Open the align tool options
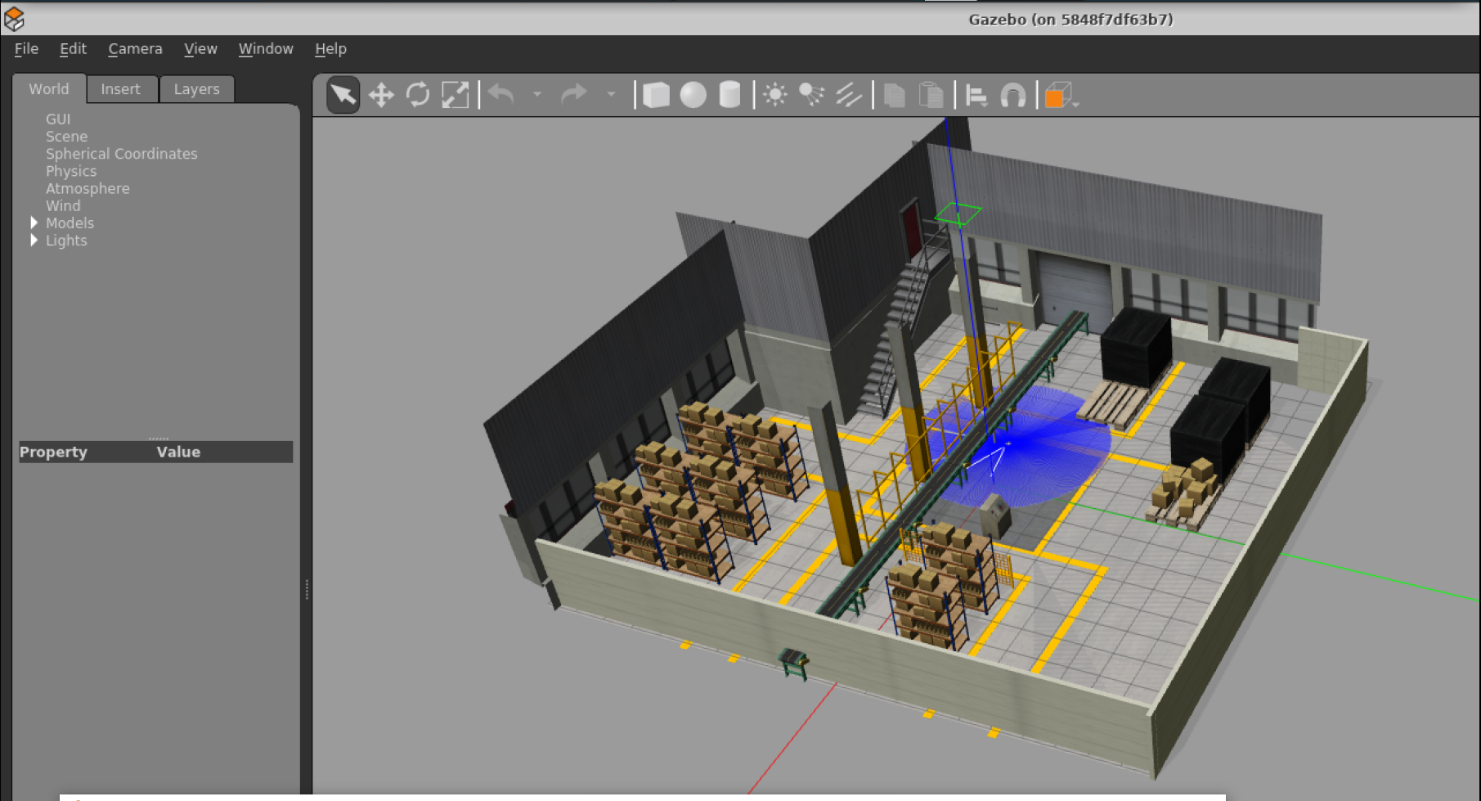1481x801 pixels. pos(976,95)
